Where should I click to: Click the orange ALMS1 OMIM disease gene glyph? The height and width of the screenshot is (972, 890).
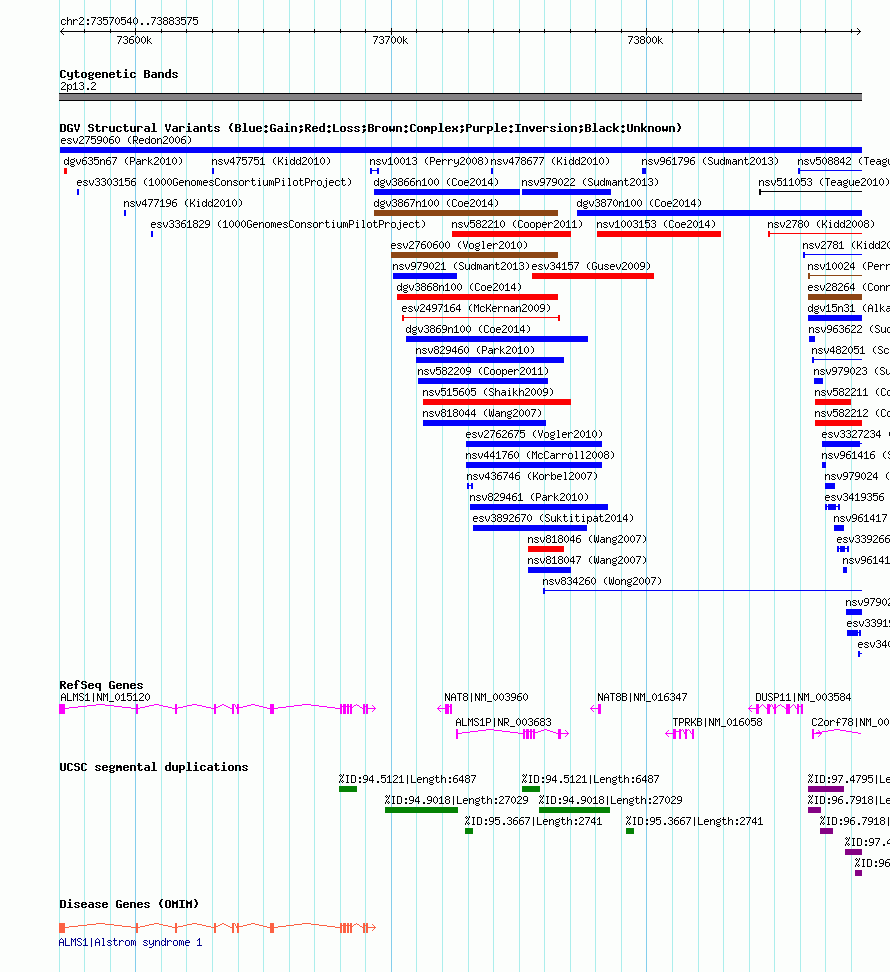click(x=218, y=928)
